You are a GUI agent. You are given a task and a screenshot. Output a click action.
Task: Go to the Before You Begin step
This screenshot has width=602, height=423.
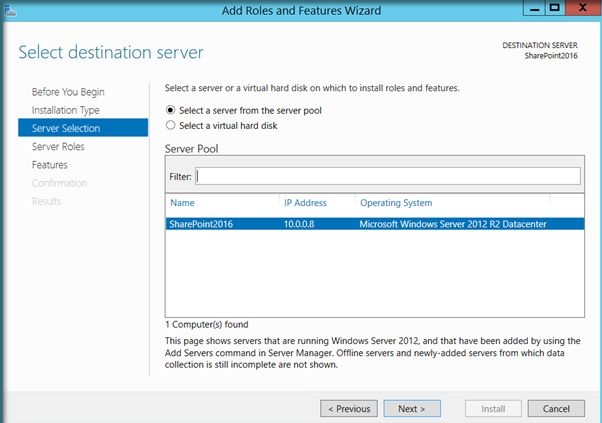pyautogui.click(x=68, y=92)
